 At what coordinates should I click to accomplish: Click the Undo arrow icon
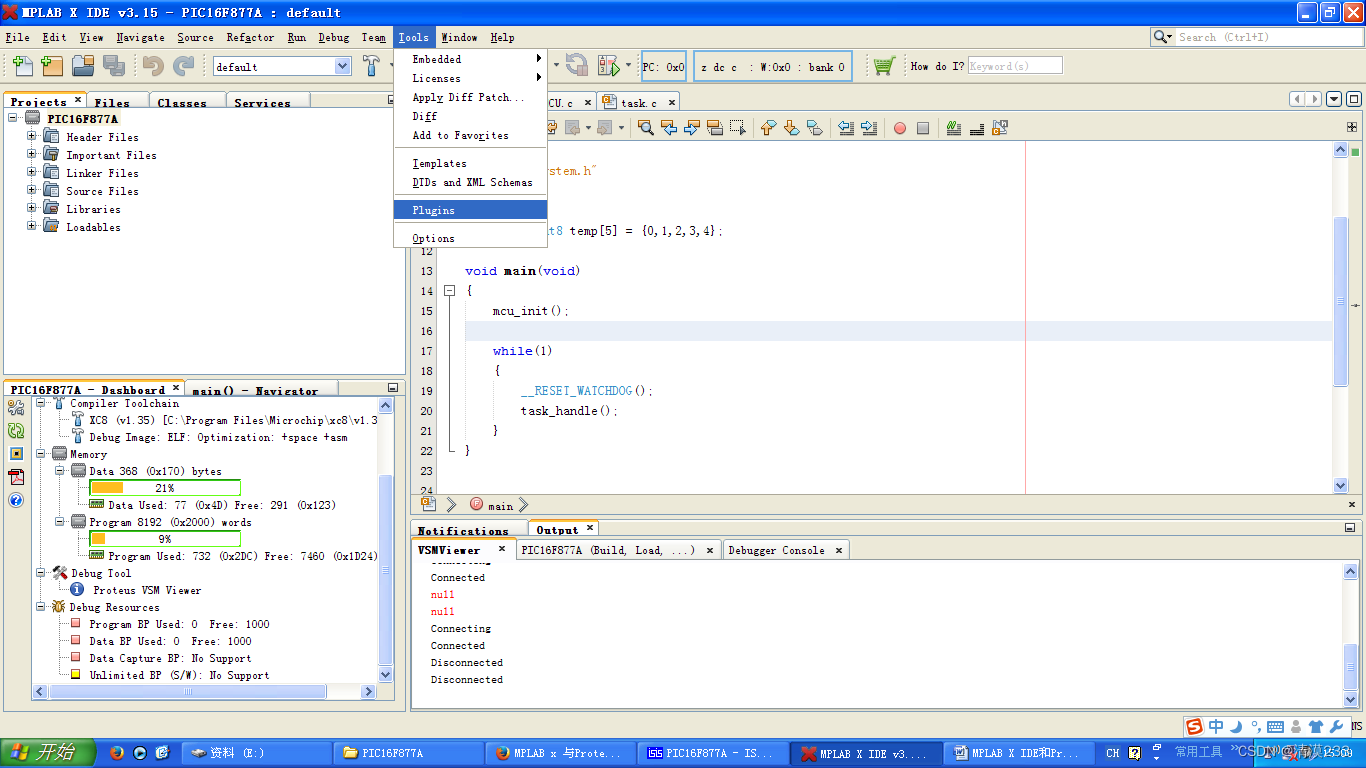pos(153,66)
